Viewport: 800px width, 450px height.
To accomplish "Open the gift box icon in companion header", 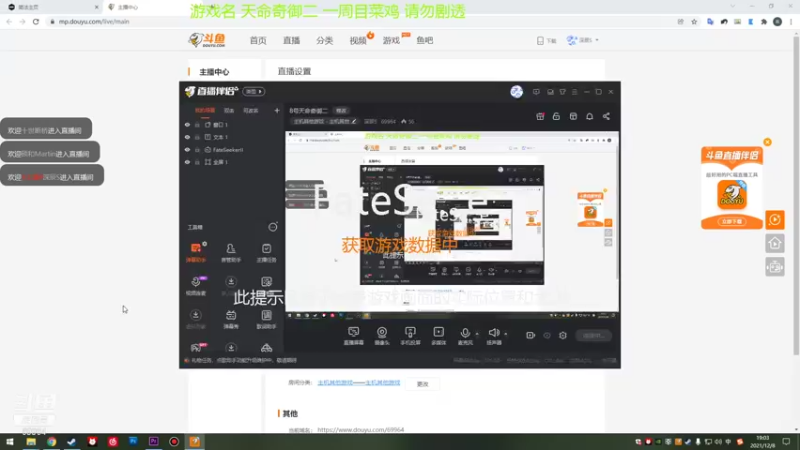I will 540,116.
